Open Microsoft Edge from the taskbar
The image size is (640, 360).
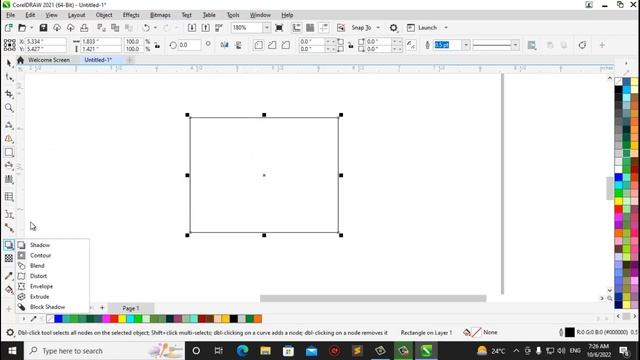coord(242,351)
